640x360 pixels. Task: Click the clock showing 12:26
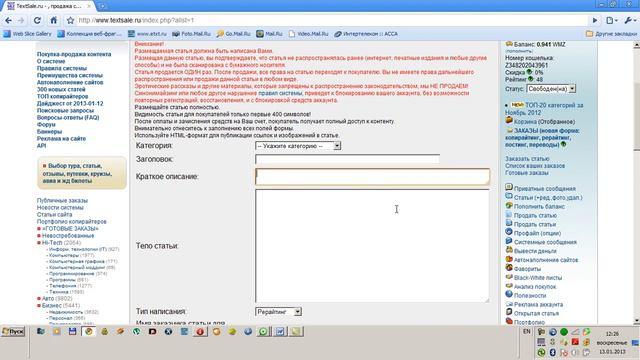click(x=612, y=333)
